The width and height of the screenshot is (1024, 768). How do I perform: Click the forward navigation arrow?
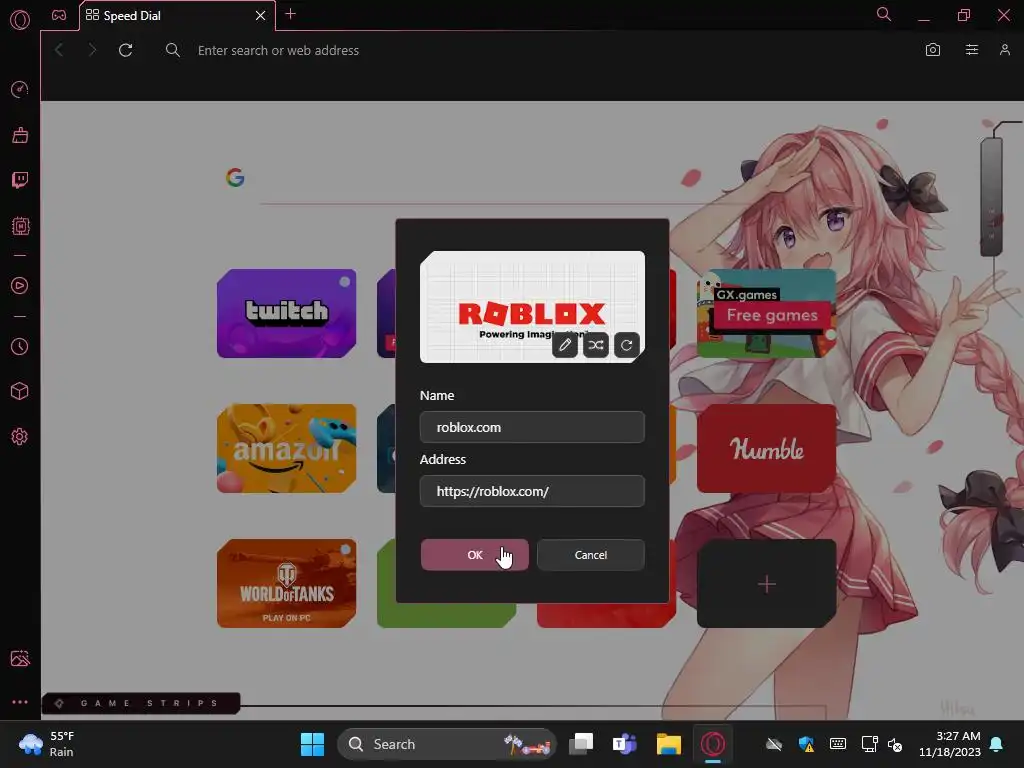pos(92,50)
